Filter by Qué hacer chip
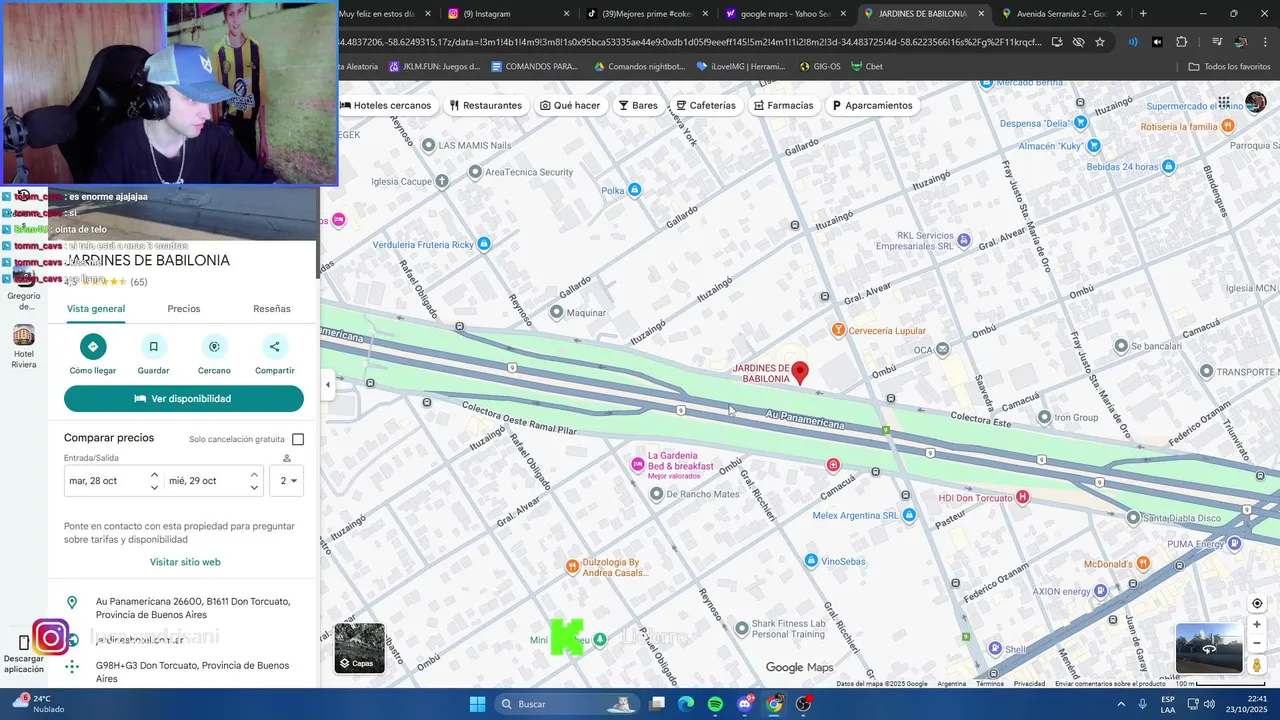The image size is (1280, 720). (570, 105)
